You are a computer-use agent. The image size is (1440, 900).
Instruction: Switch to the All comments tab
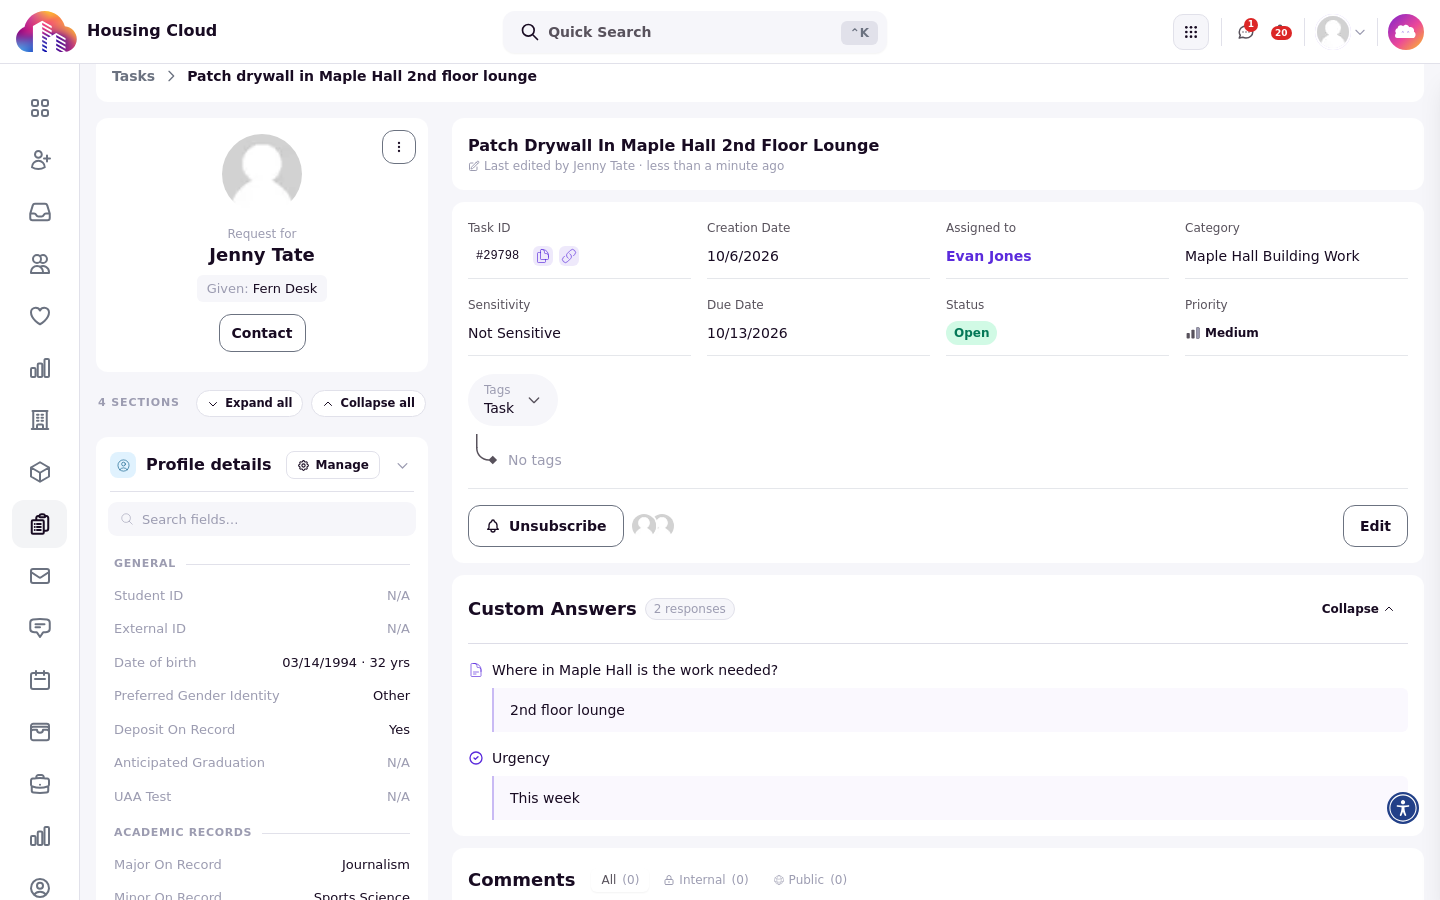(x=620, y=880)
